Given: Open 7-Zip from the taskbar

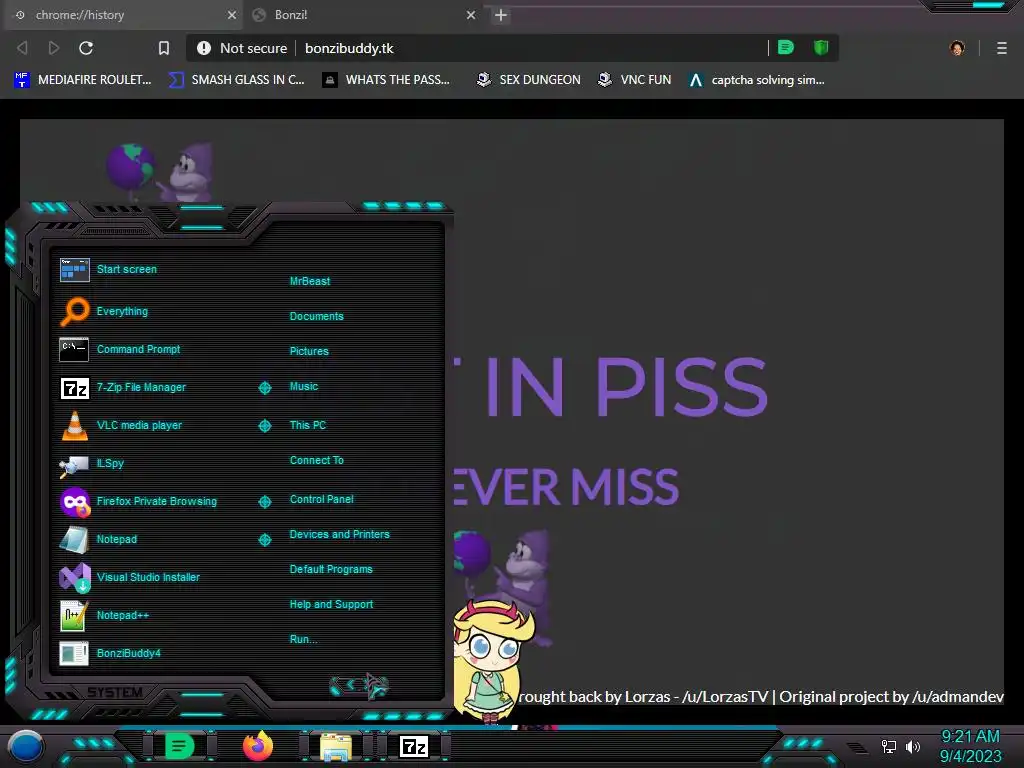Looking at the screenshot, I should coord(413,746).
